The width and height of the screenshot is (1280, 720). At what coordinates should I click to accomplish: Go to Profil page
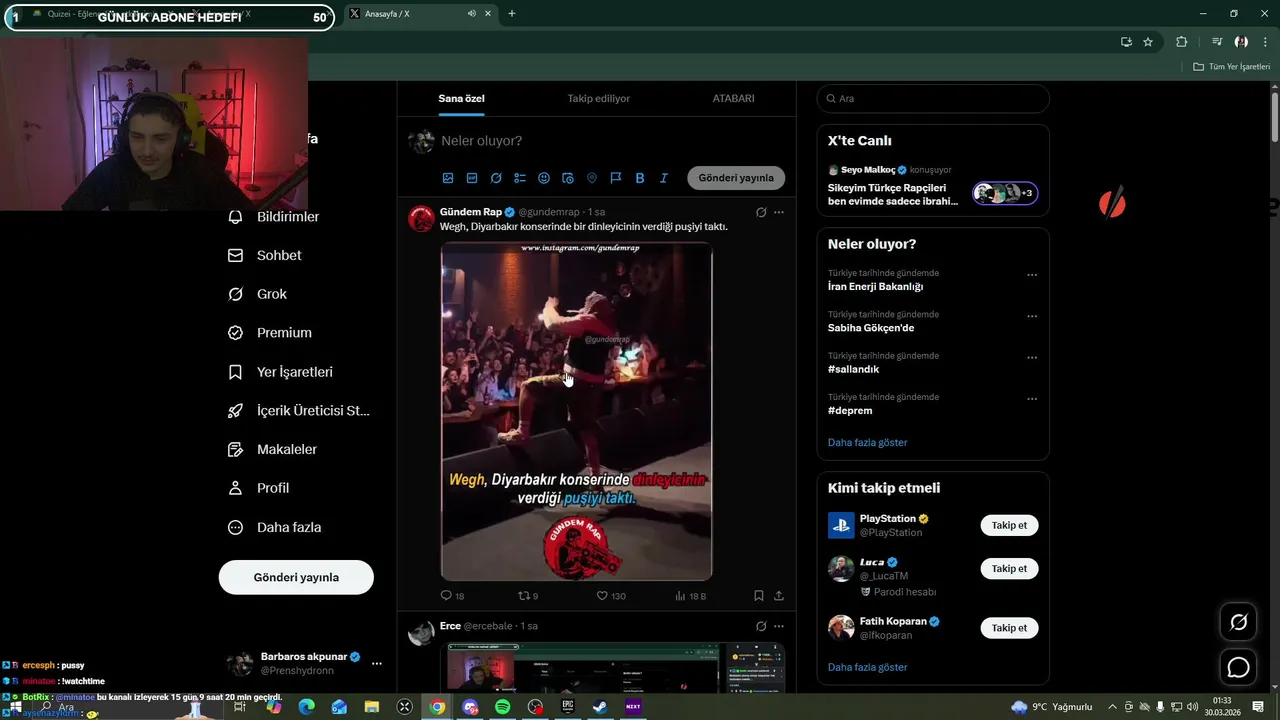click(x=259, y=488)
